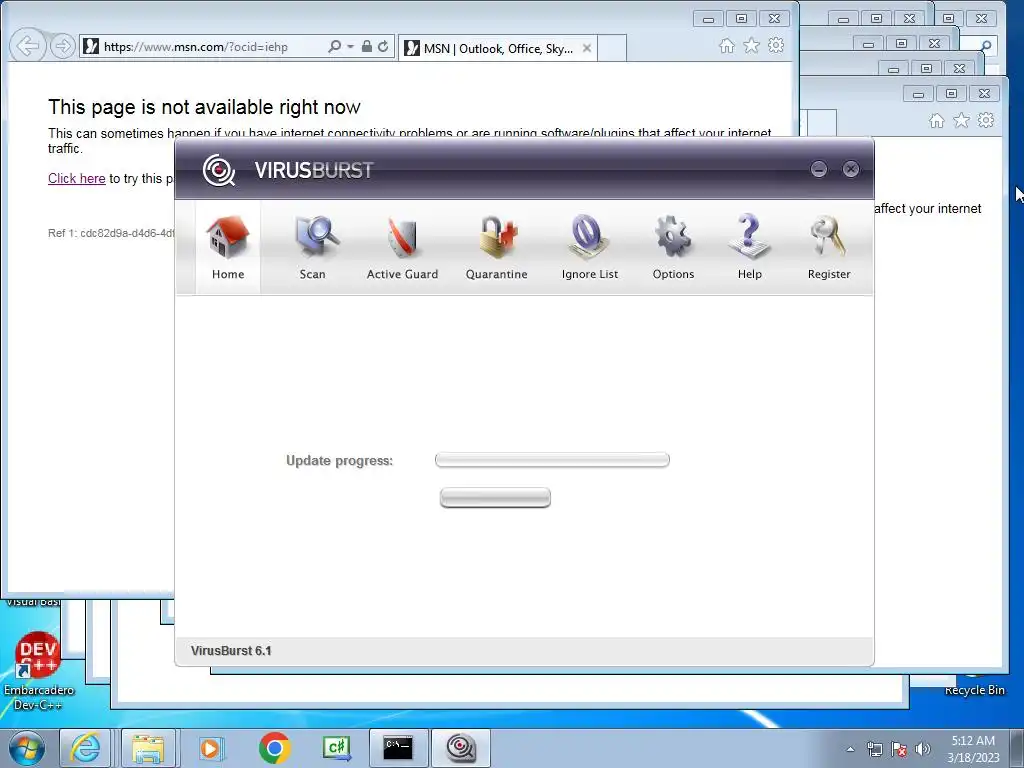
Task: Refresh the MSN page in Internet Explorer
Action: [x=383, y=46]
